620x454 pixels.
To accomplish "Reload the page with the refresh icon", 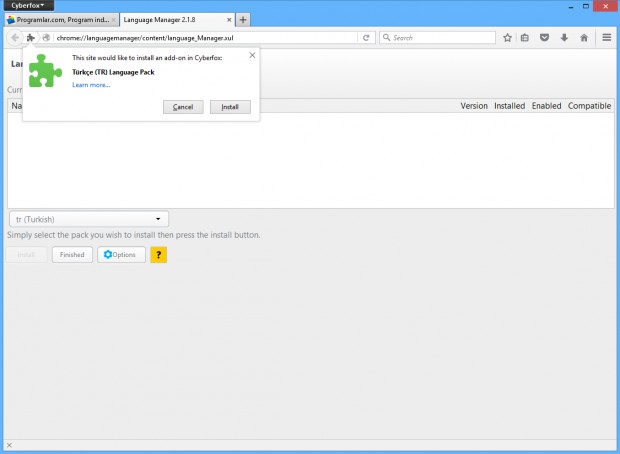I will [366, 38].
